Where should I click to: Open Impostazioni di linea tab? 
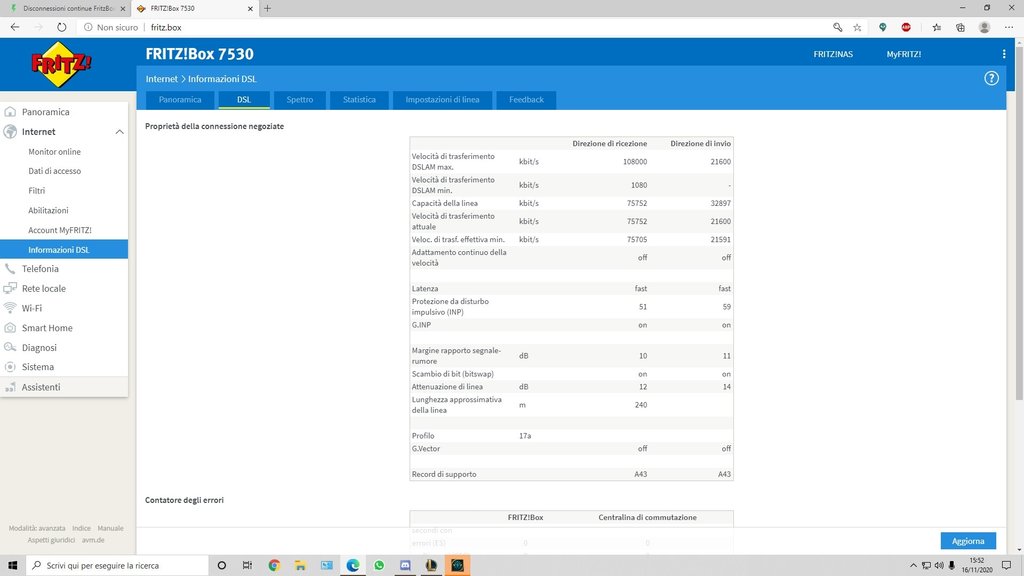[442, 100]
